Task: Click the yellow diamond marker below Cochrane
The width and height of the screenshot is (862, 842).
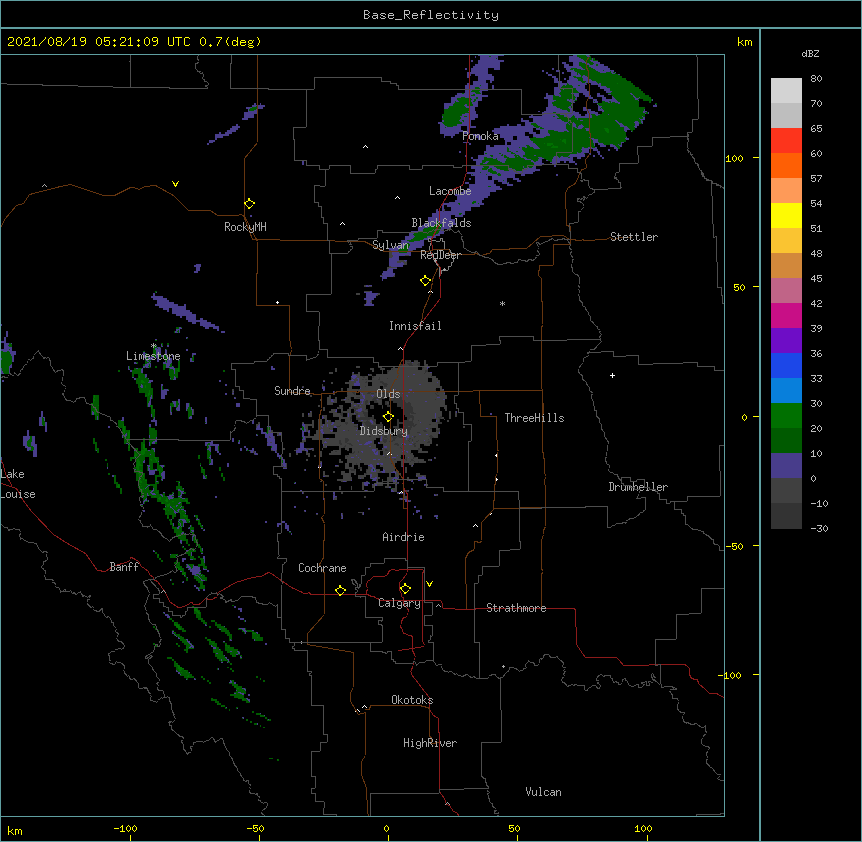Action: (x=340, y=590)
